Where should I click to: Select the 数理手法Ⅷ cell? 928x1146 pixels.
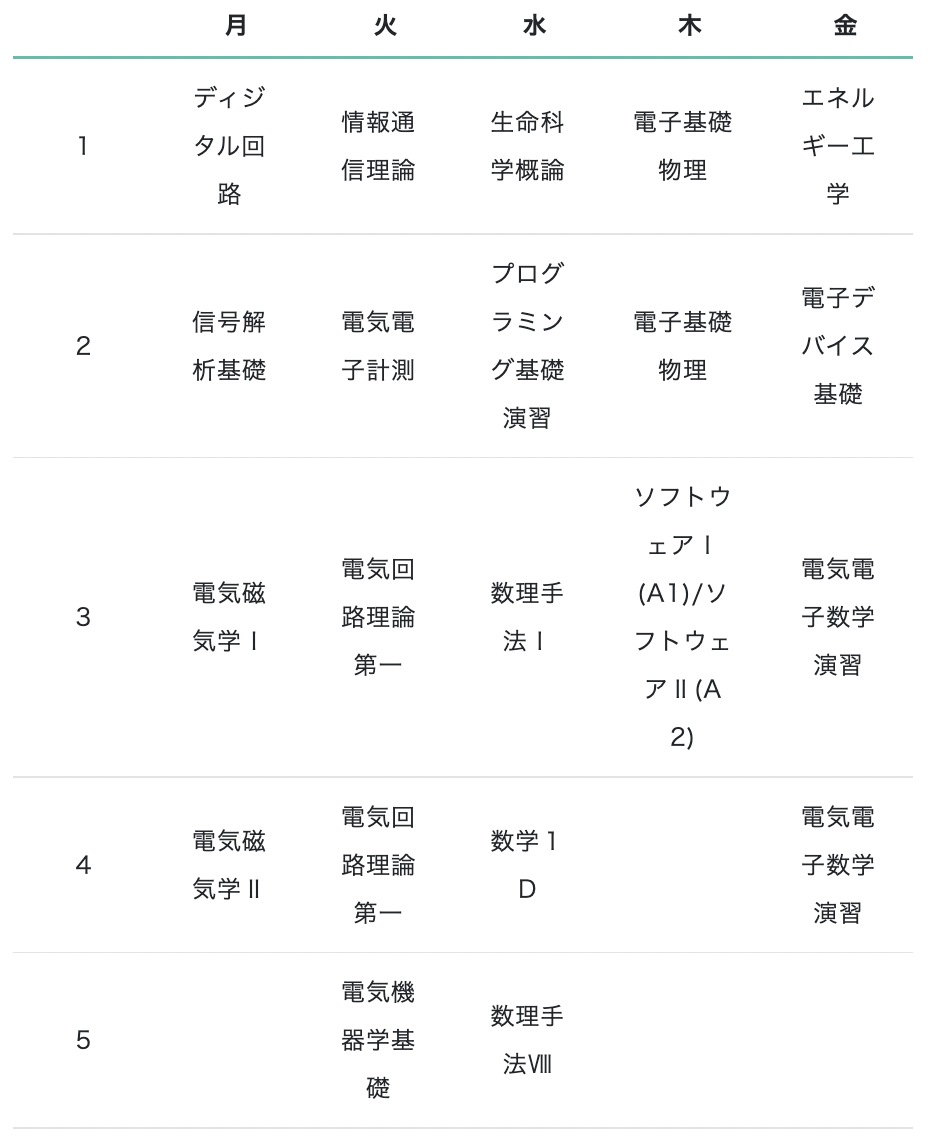tap(527, 1040)
